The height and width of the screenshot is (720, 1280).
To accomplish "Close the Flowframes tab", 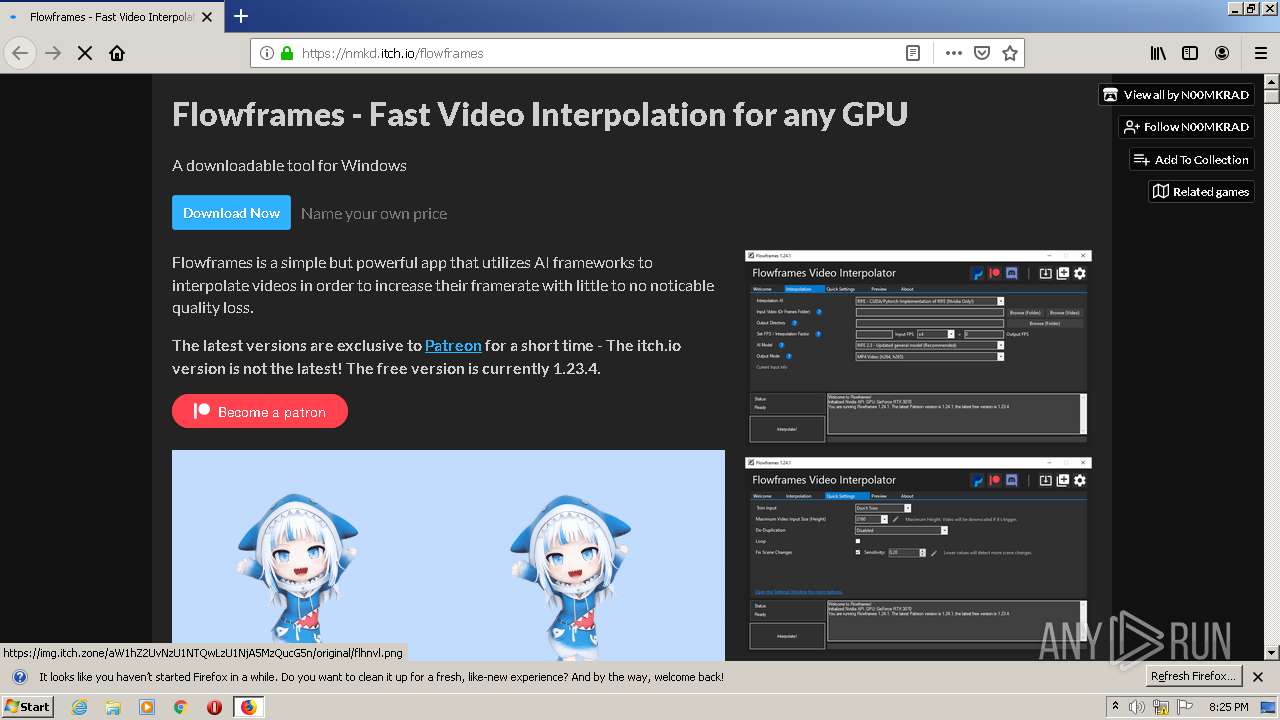I will 208,17.
